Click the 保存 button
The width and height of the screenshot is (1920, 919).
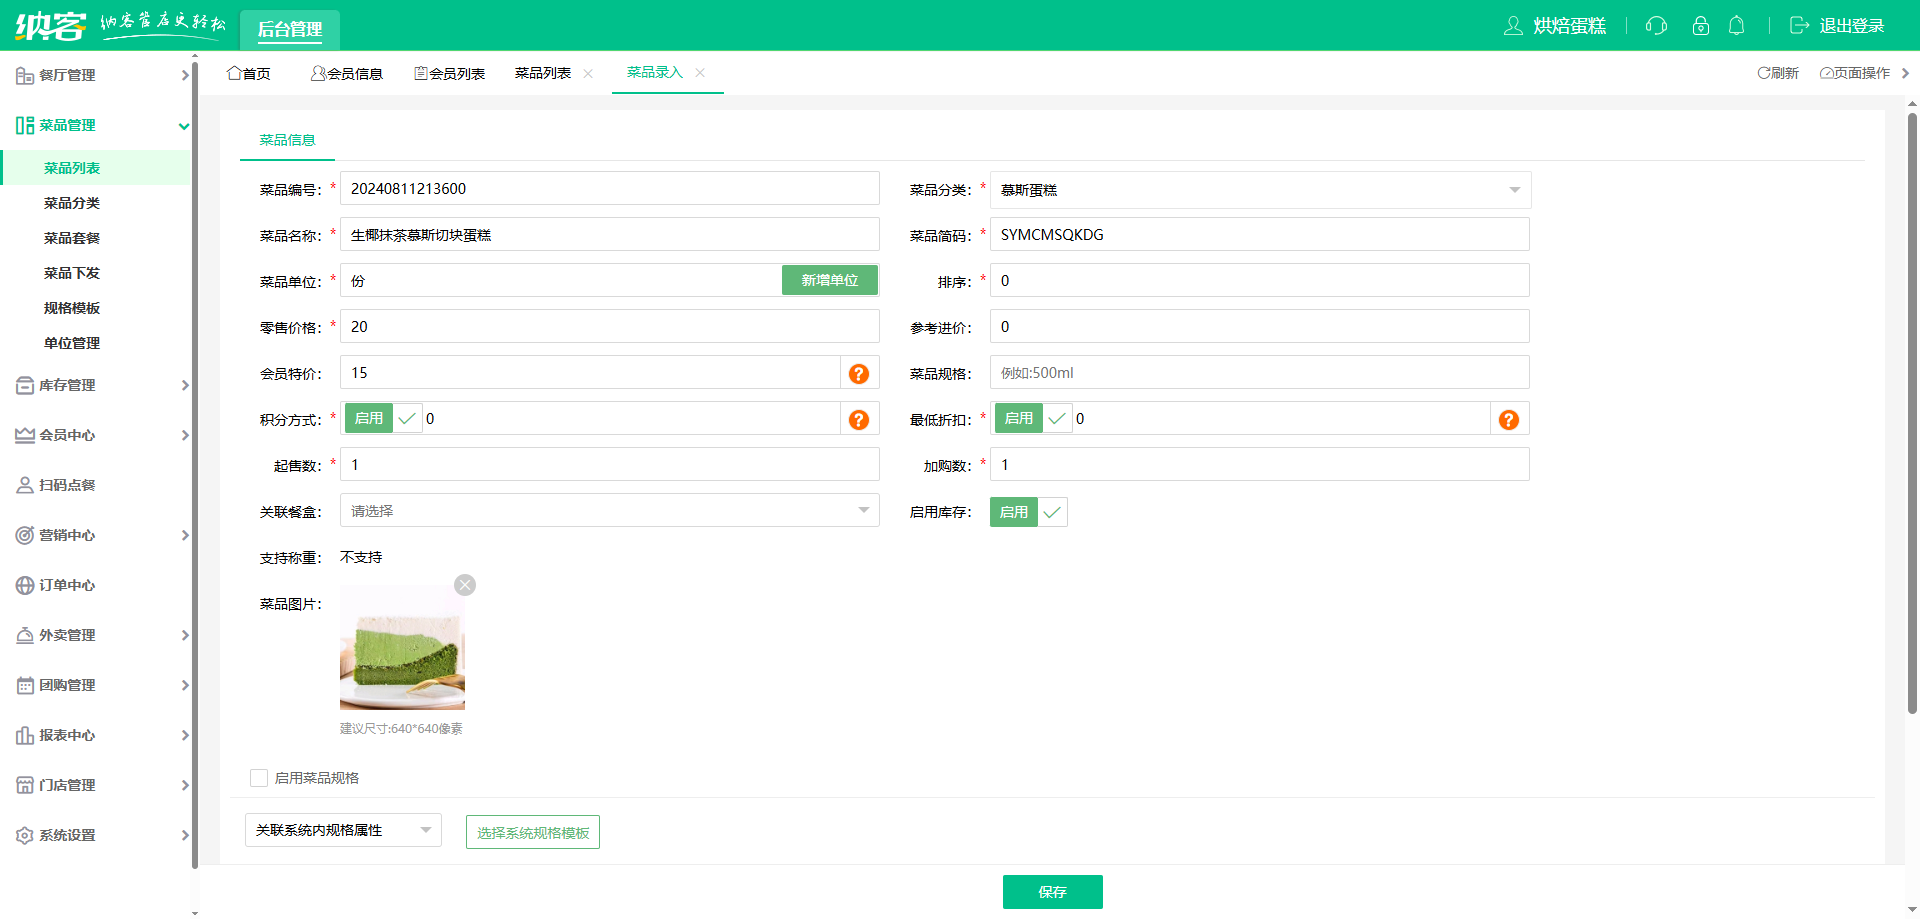[1052, 892]
